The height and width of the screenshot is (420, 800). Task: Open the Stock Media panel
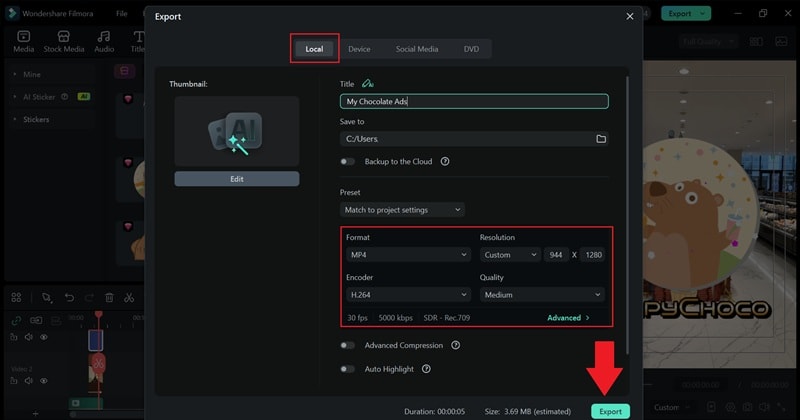coord(64,41)
